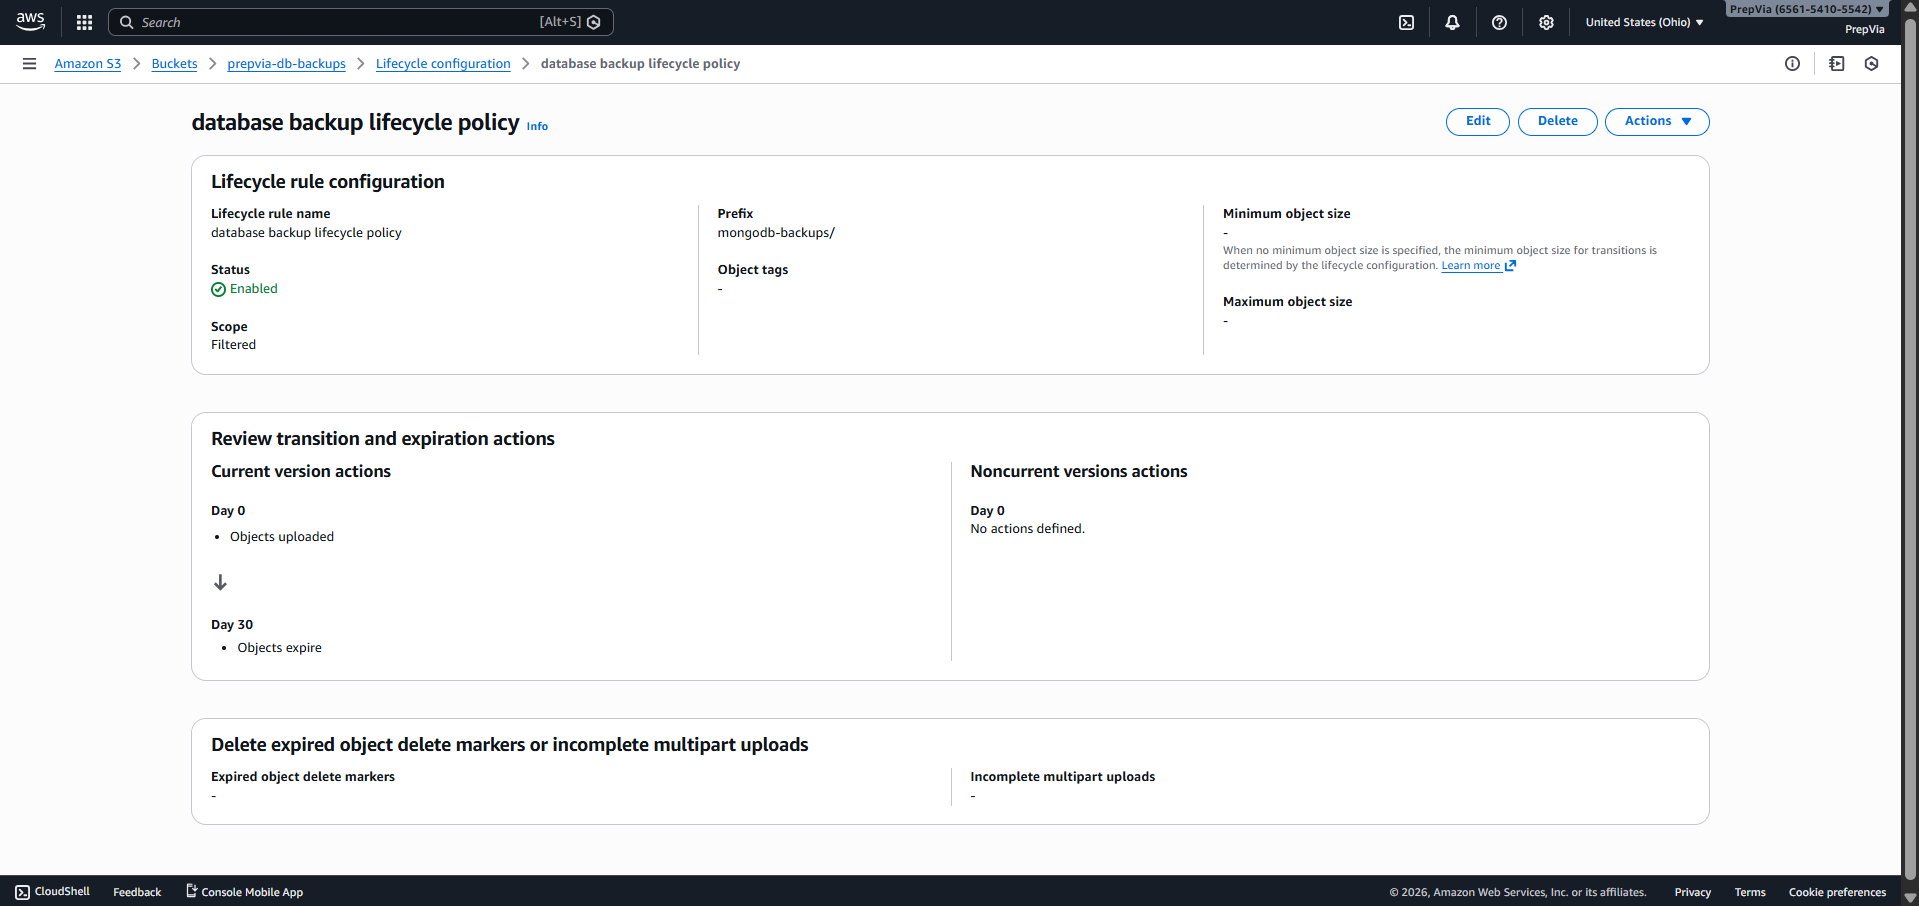Image resolution: width=1919 pixels, height=906 pixels.
Task: Open the settings gear in top bar
Action: point(1546,22)
